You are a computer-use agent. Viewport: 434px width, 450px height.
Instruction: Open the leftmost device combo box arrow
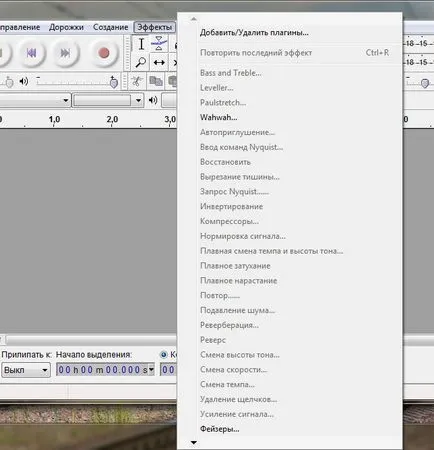click(x=66, y=100)
